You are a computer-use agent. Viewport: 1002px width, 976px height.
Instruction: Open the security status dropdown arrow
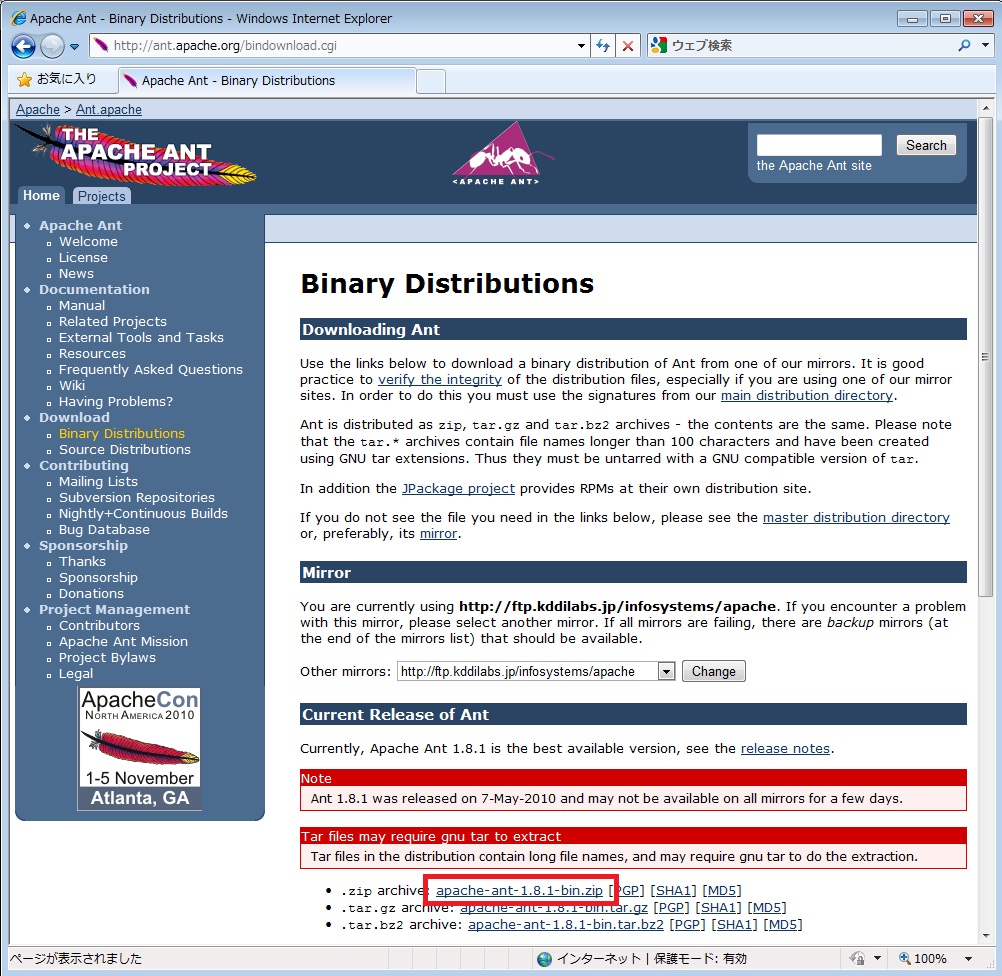pos(877,958)
